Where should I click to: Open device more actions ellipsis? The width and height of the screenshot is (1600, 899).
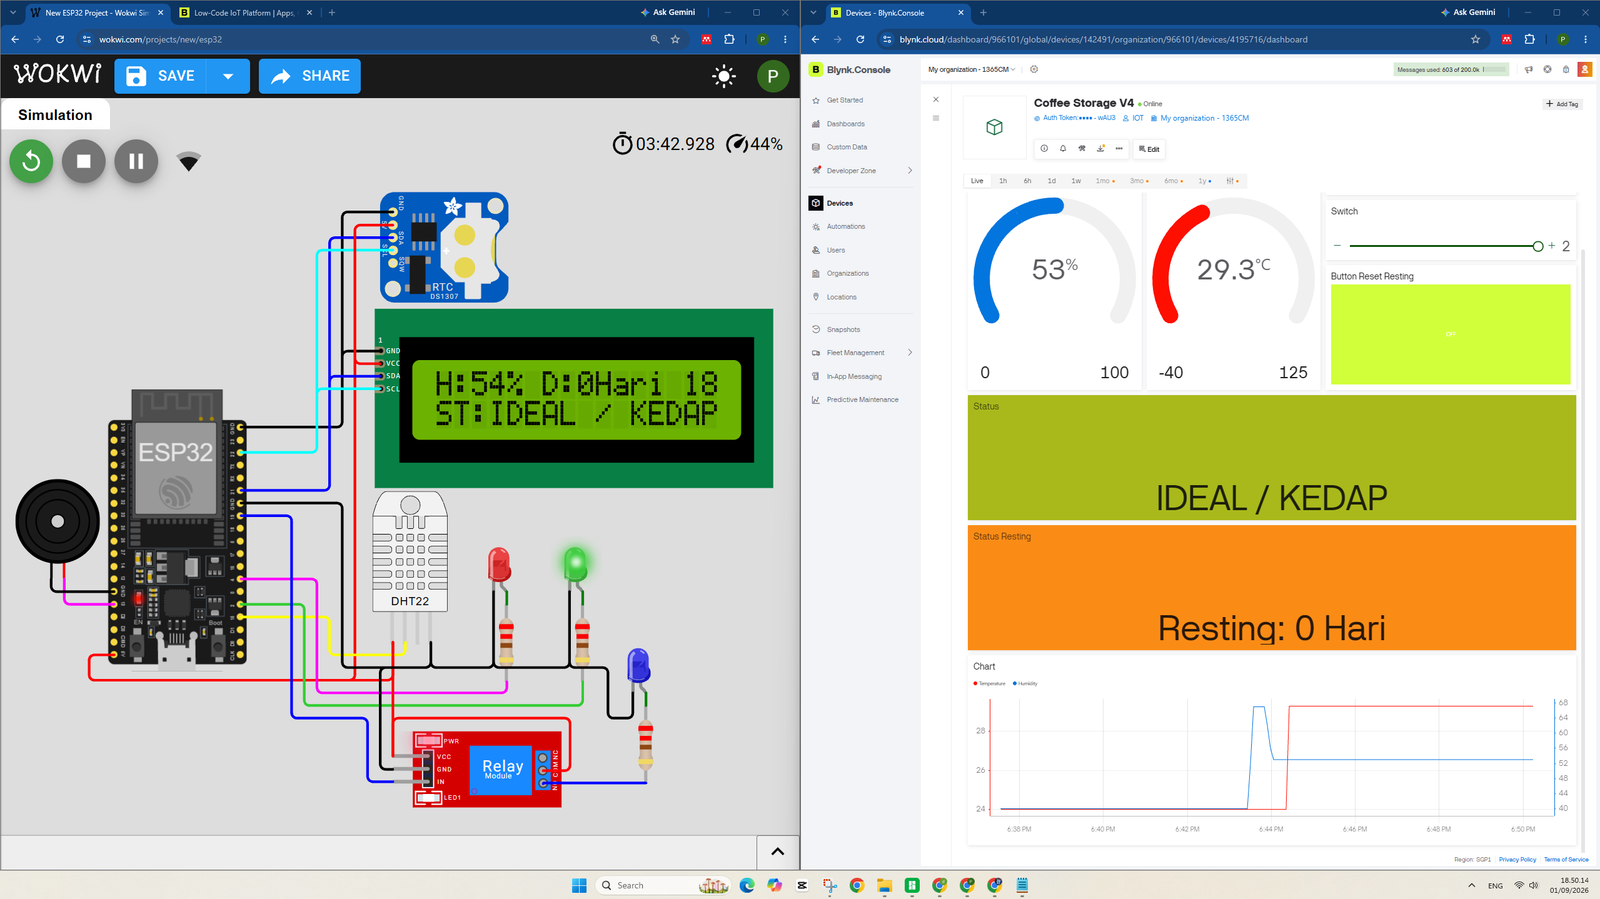pos(1119,149)
